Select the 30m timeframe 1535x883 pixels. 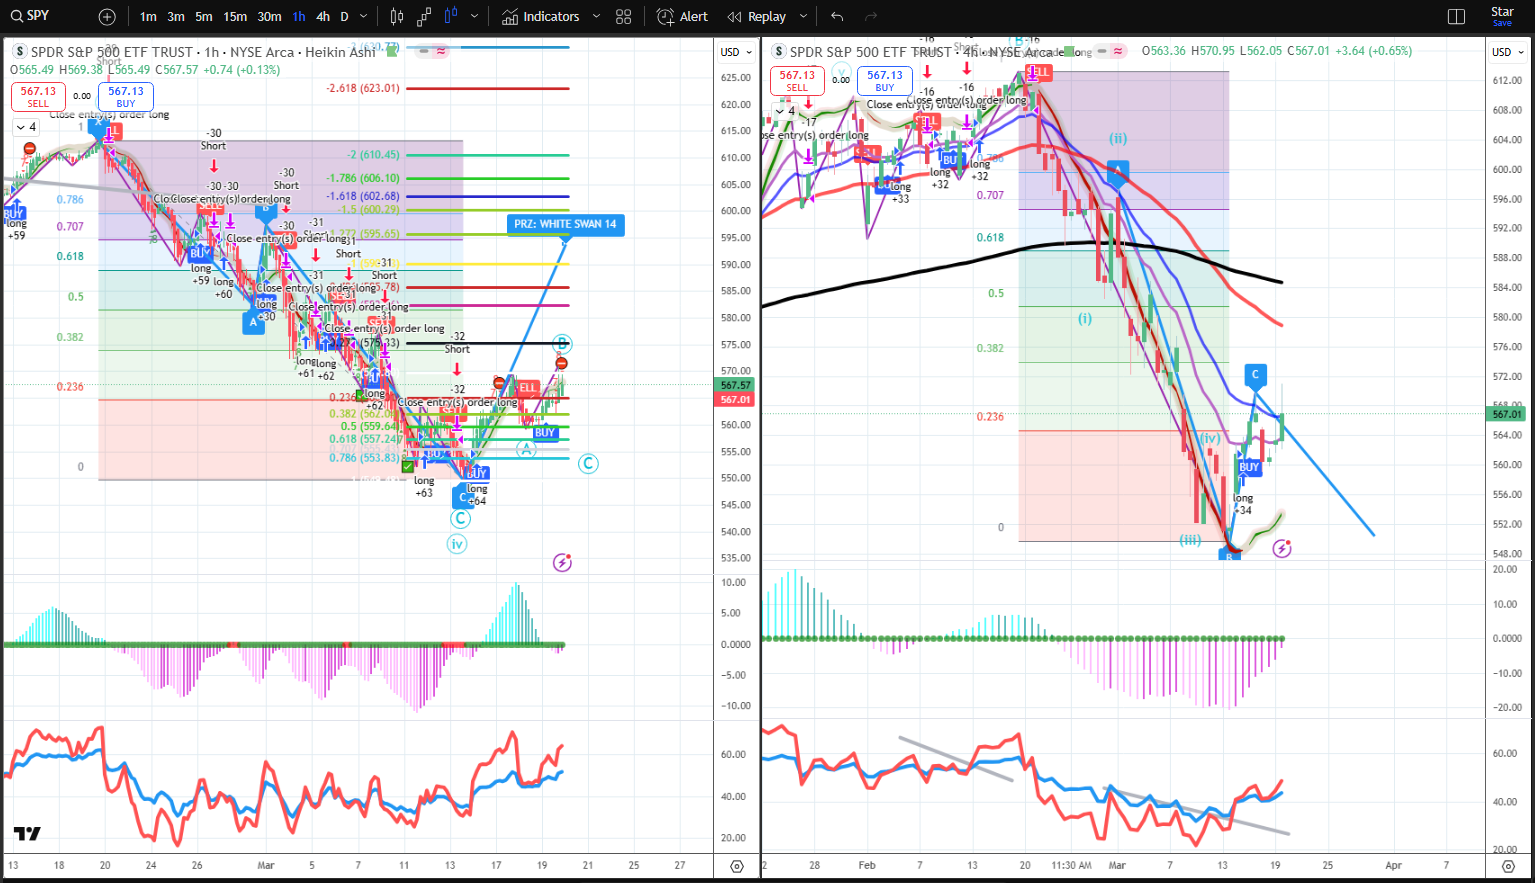point(269,17)
